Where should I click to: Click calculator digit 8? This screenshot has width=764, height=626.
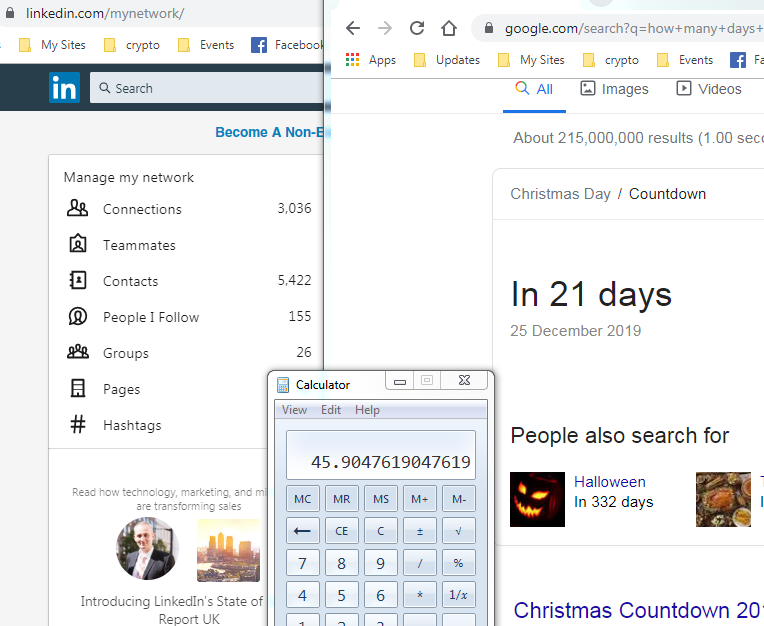tap(342, 563)
